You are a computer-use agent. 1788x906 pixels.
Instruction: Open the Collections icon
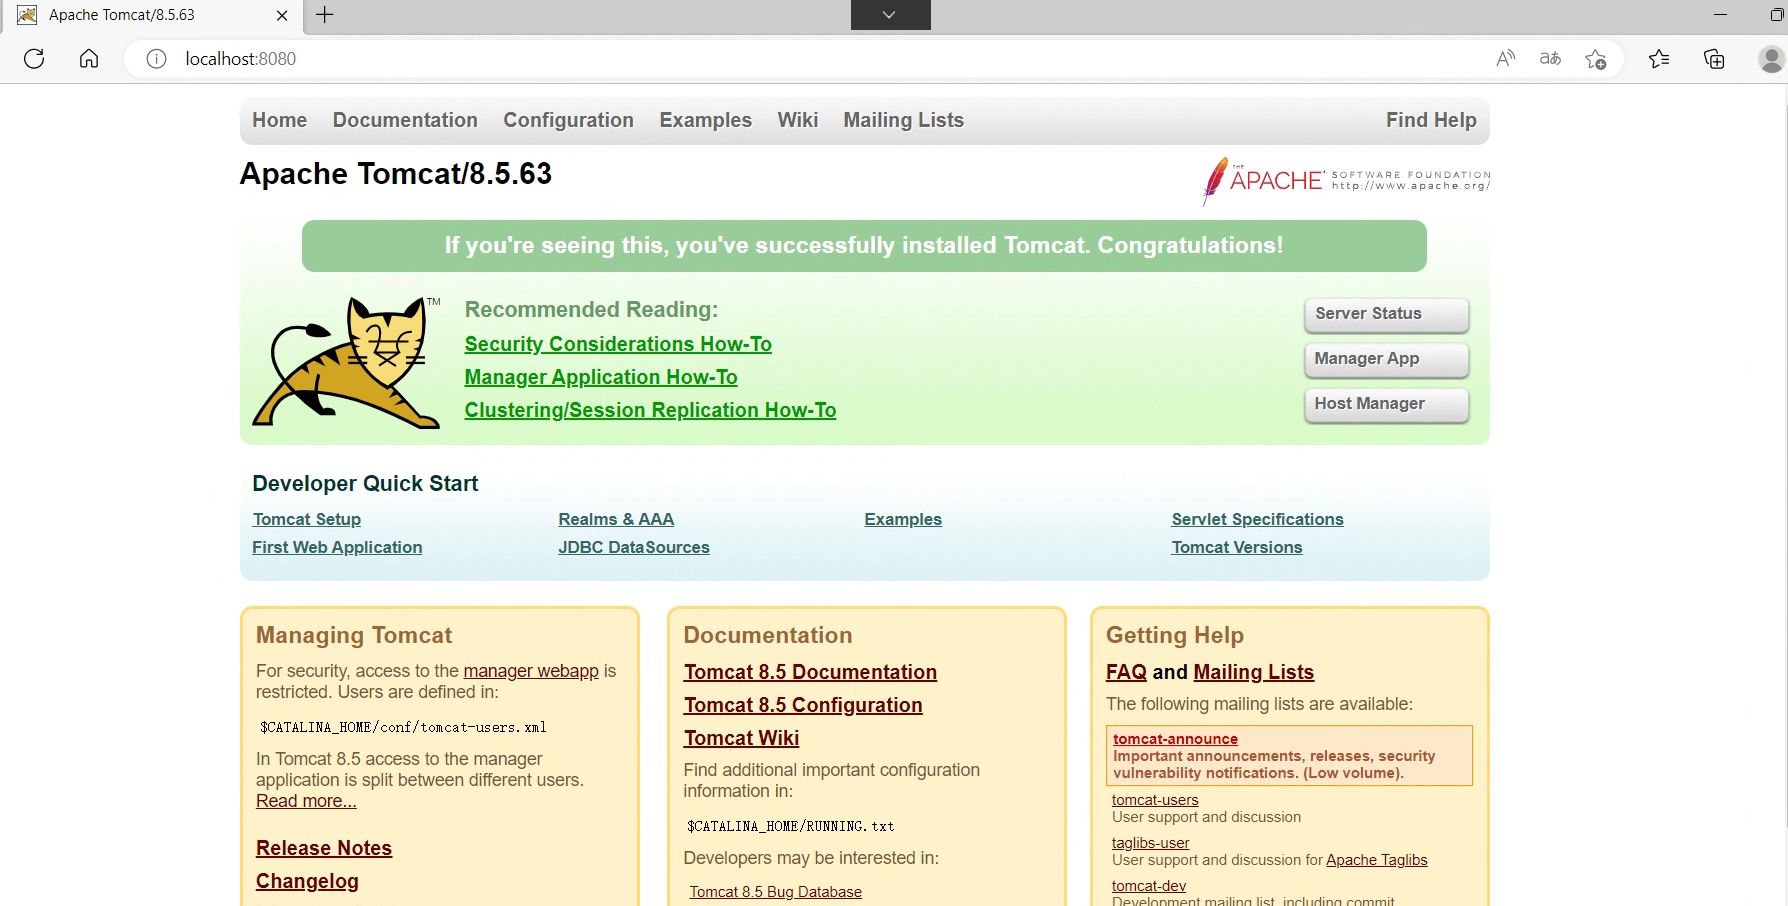pos(1714,59)
